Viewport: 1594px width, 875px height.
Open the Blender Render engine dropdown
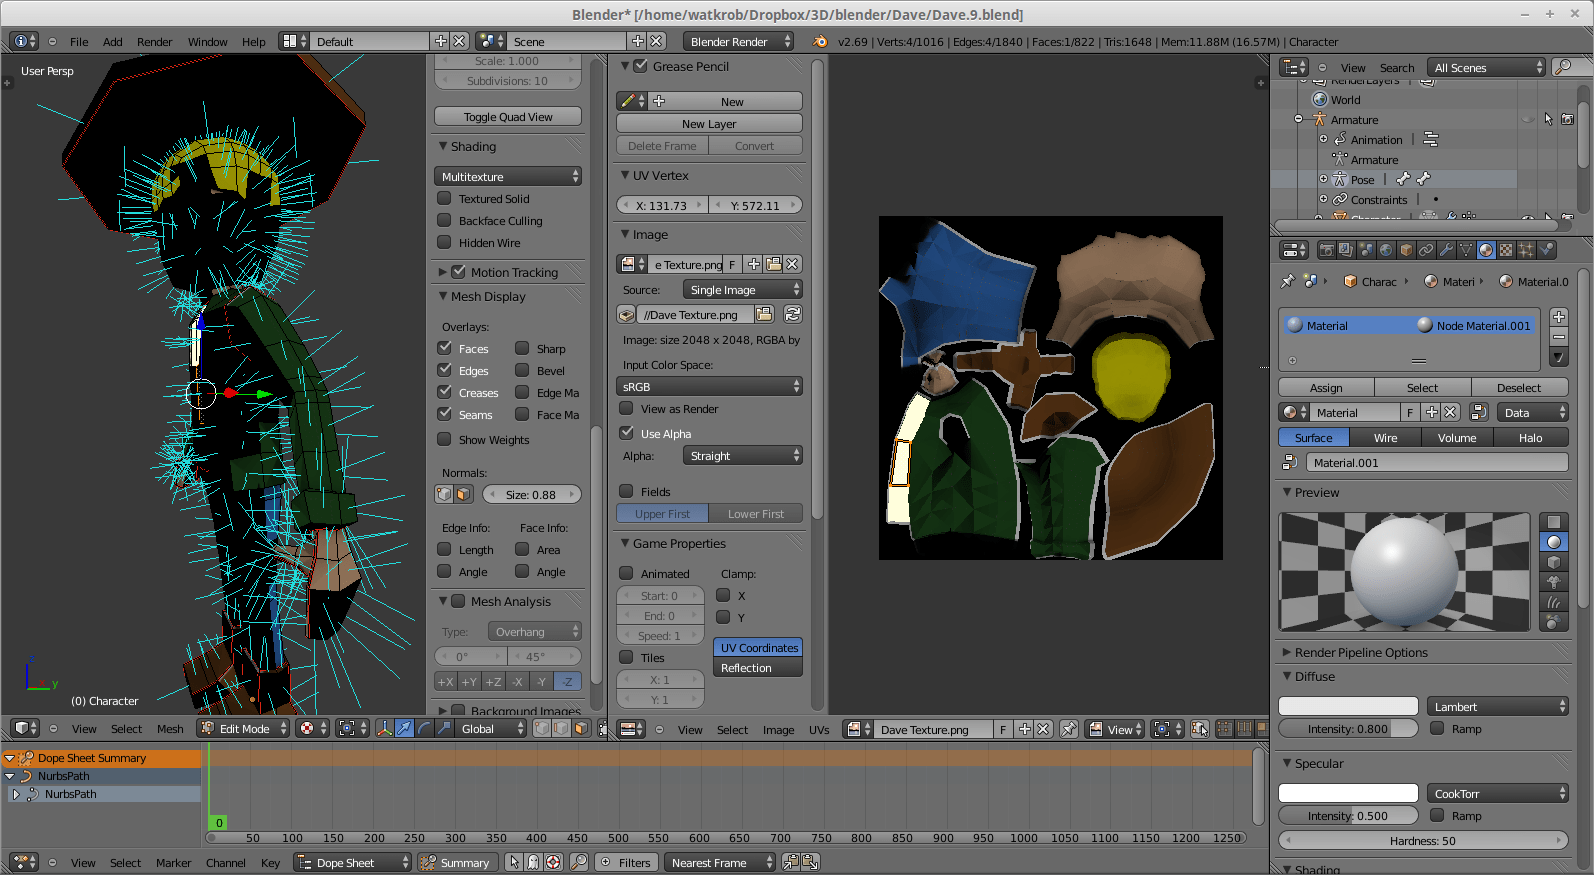click(x=738, y=42)
